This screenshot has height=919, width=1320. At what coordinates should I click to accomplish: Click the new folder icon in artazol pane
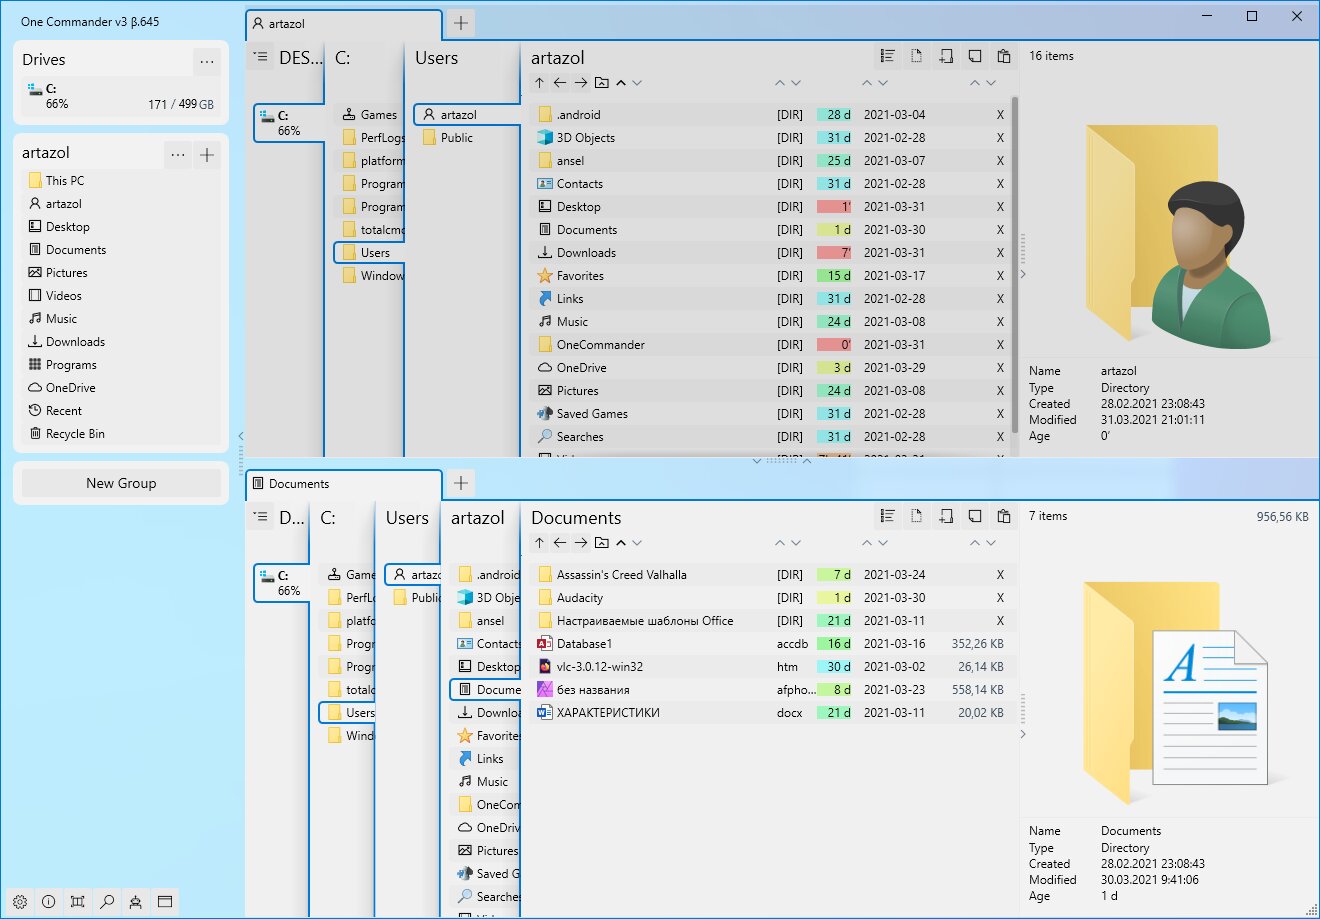tap(945, 57)
